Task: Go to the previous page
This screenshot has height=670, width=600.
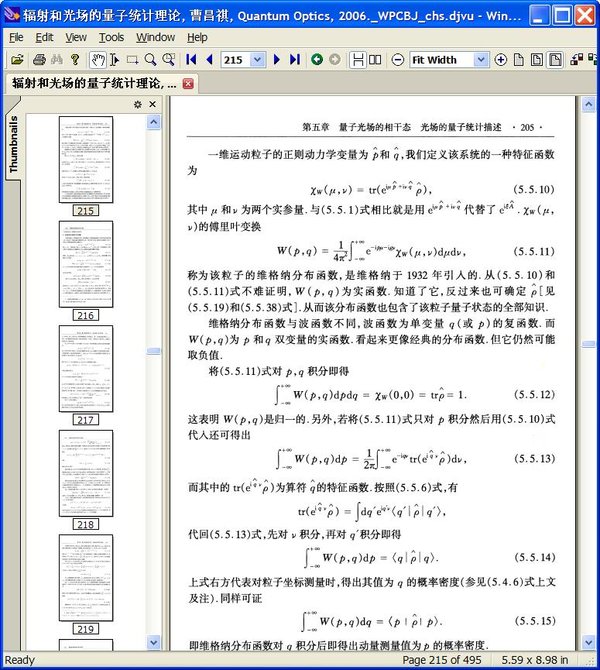Action: (x=209, y=60)
